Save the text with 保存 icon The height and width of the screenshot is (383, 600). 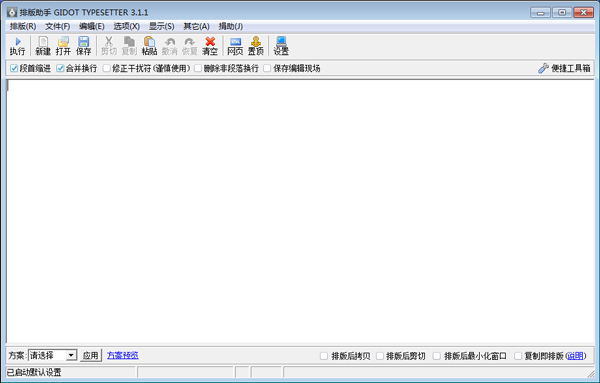click(83, 46)
